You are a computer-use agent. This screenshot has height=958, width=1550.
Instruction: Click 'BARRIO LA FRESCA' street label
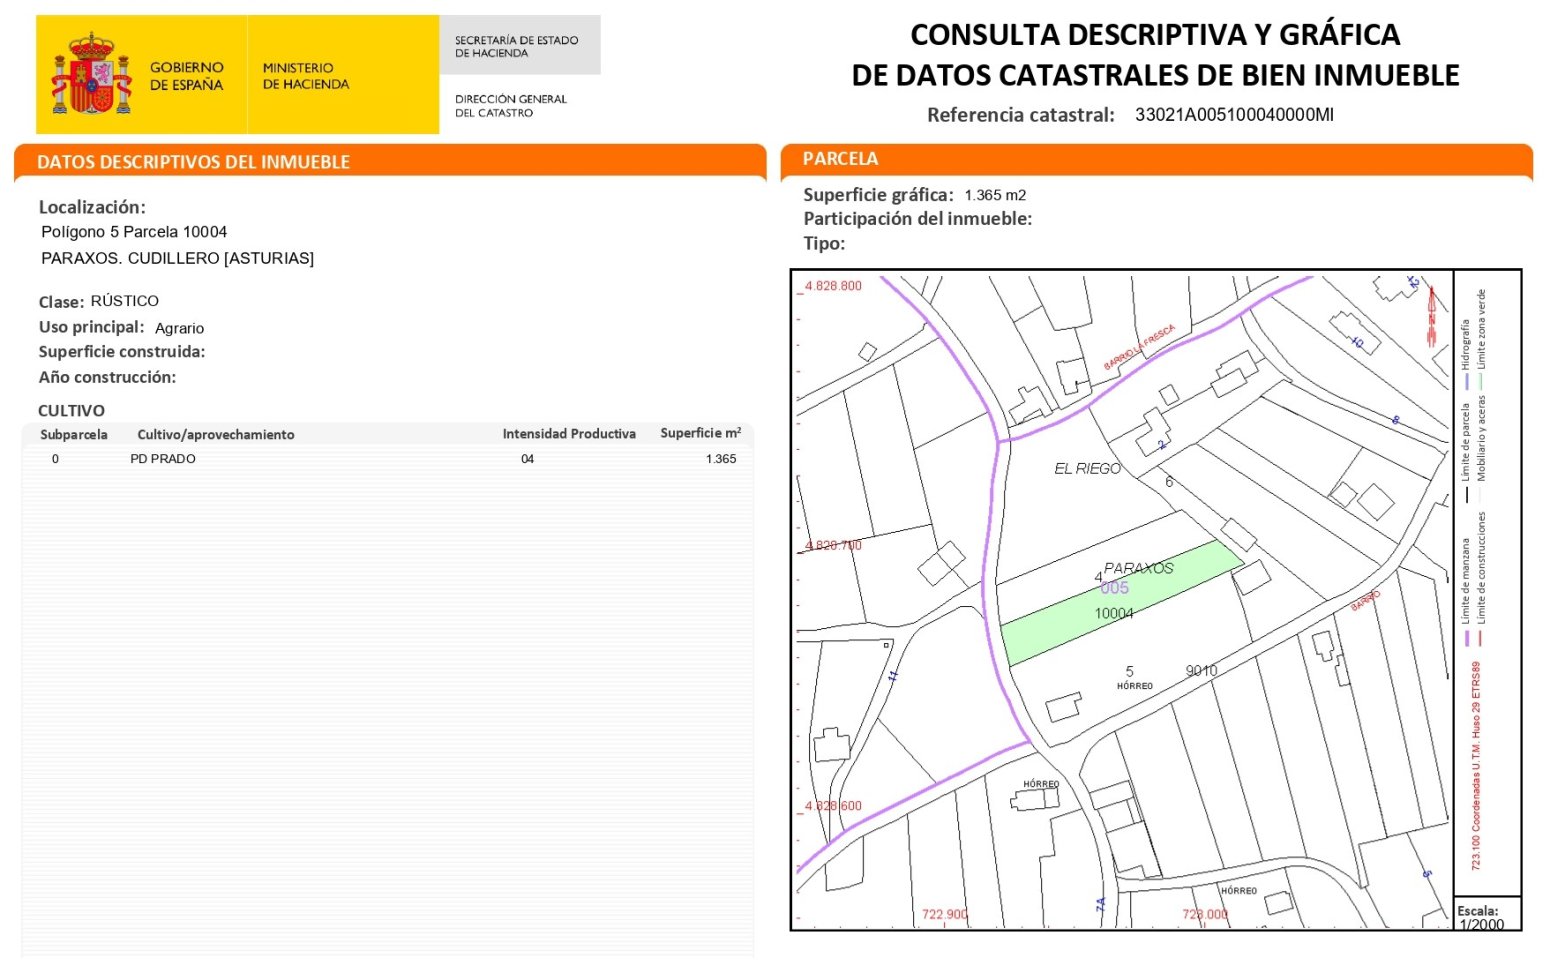(x=1139, y=347)
